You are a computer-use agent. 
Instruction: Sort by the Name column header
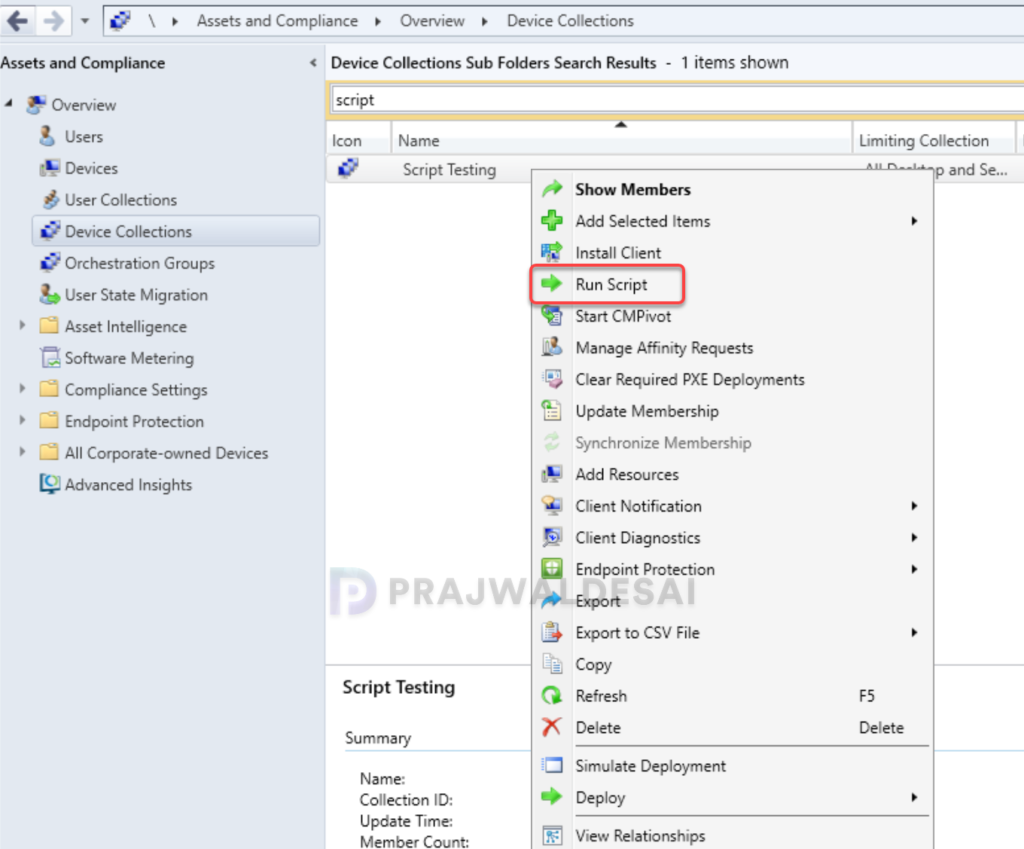(x=621, y=140)
